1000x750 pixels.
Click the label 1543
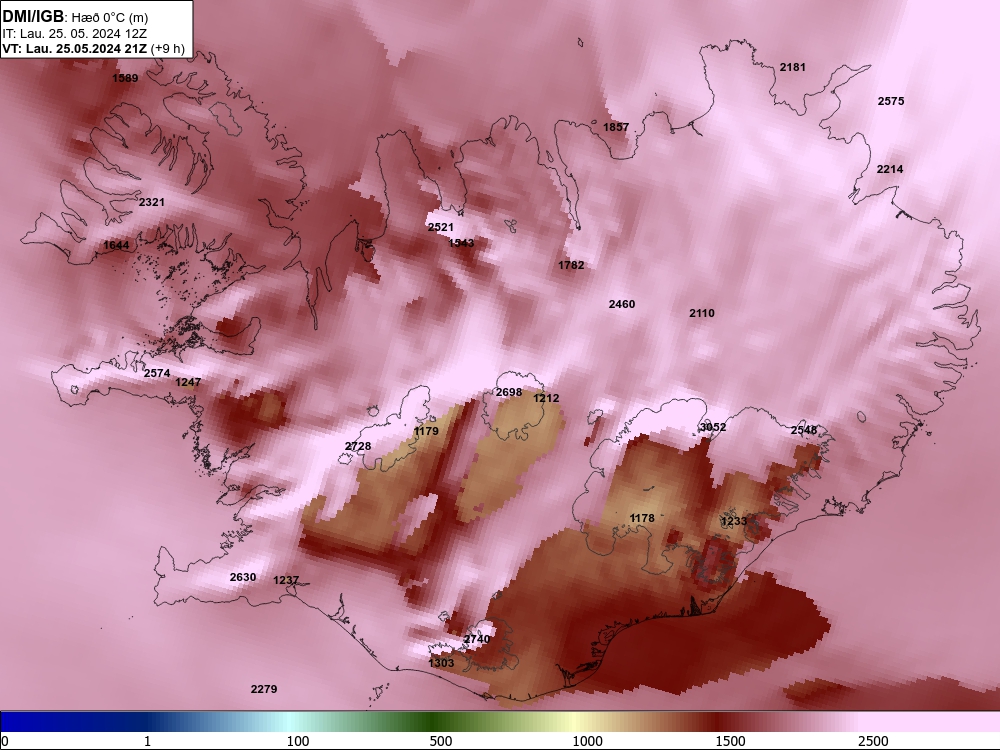coord(461,243)
